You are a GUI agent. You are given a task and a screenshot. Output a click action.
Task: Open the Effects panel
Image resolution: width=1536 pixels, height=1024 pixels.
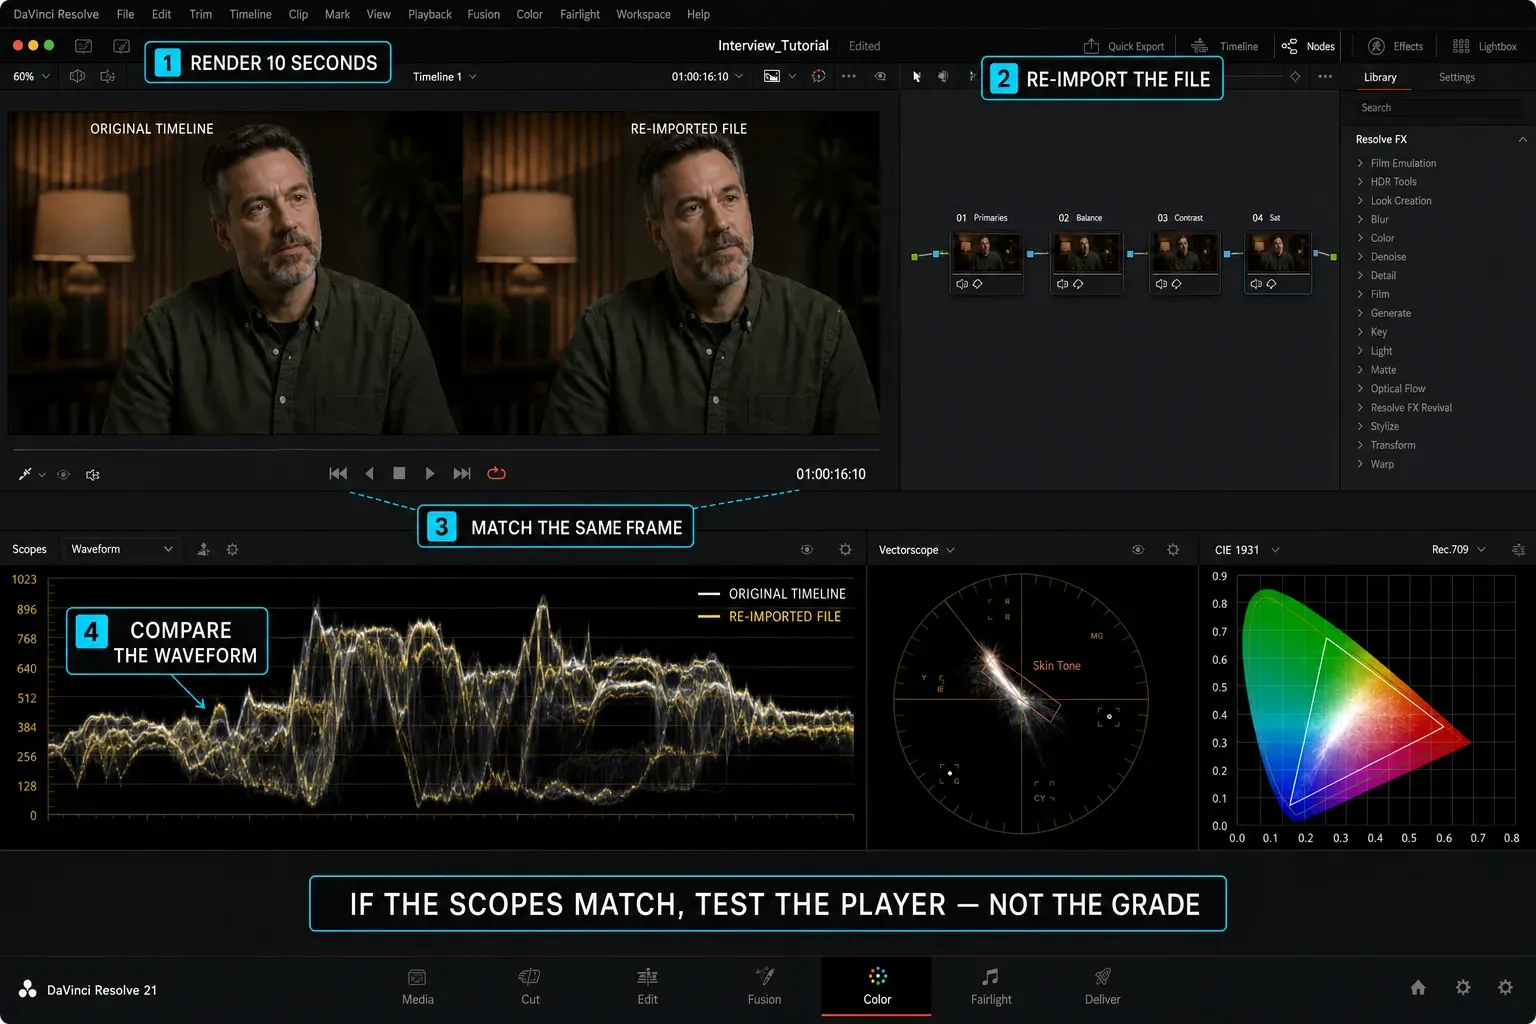[x=1396, y=46]
